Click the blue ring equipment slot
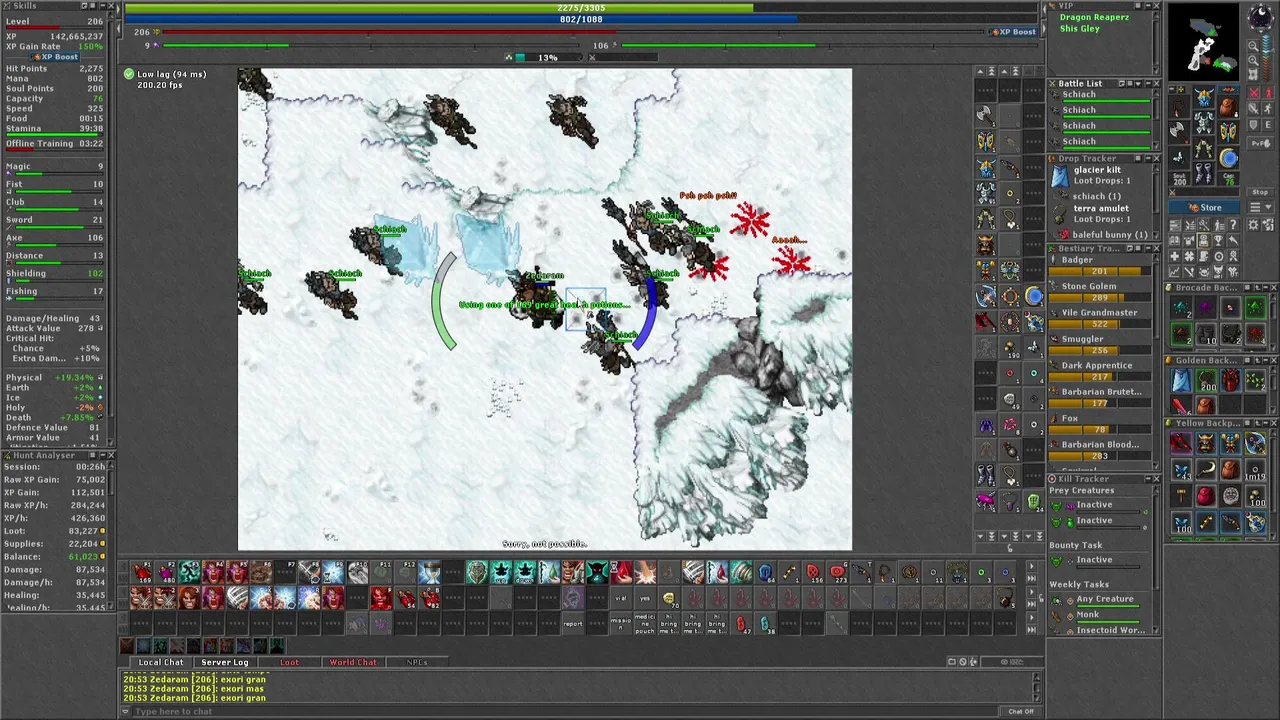Image resolution: width=1280 pixels, height=720 pixels. (x=1228, y=159)
